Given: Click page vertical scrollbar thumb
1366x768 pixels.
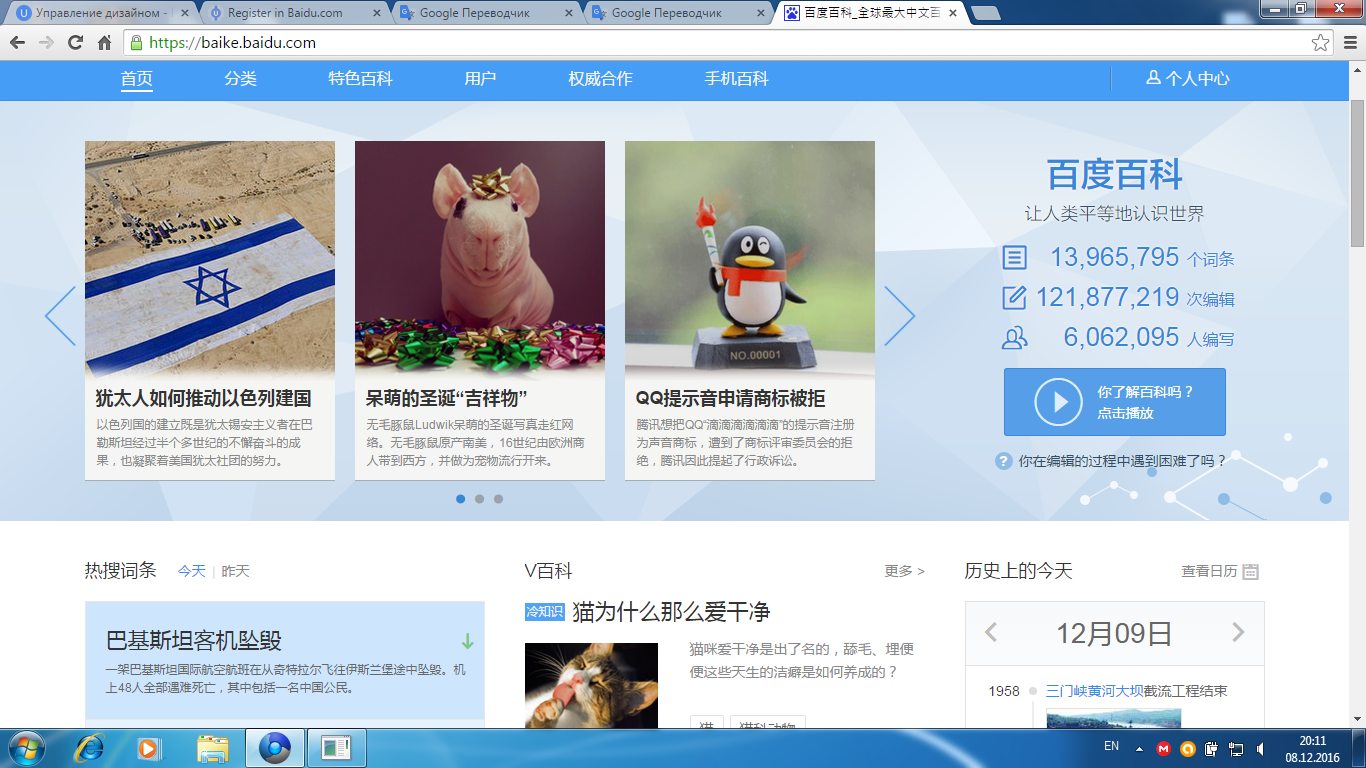Looking at the screenshot, I should pos(1357,173).
